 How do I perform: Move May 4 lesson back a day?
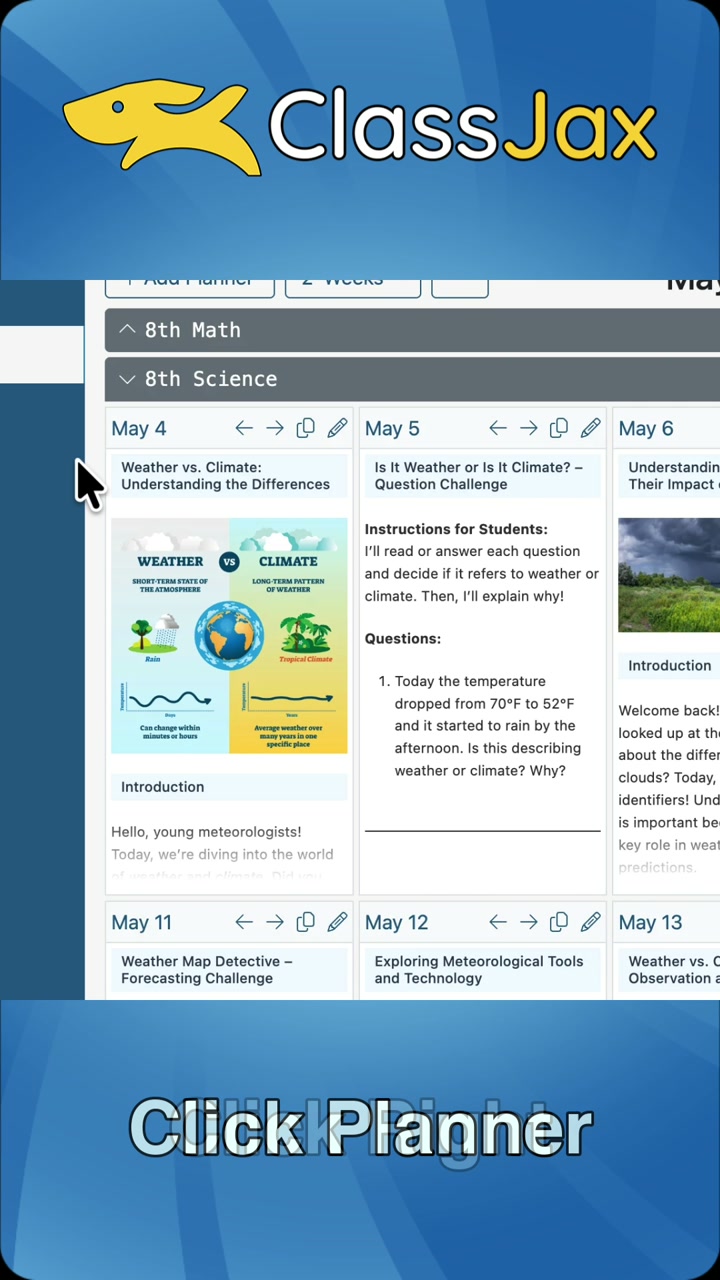(244, 428)
